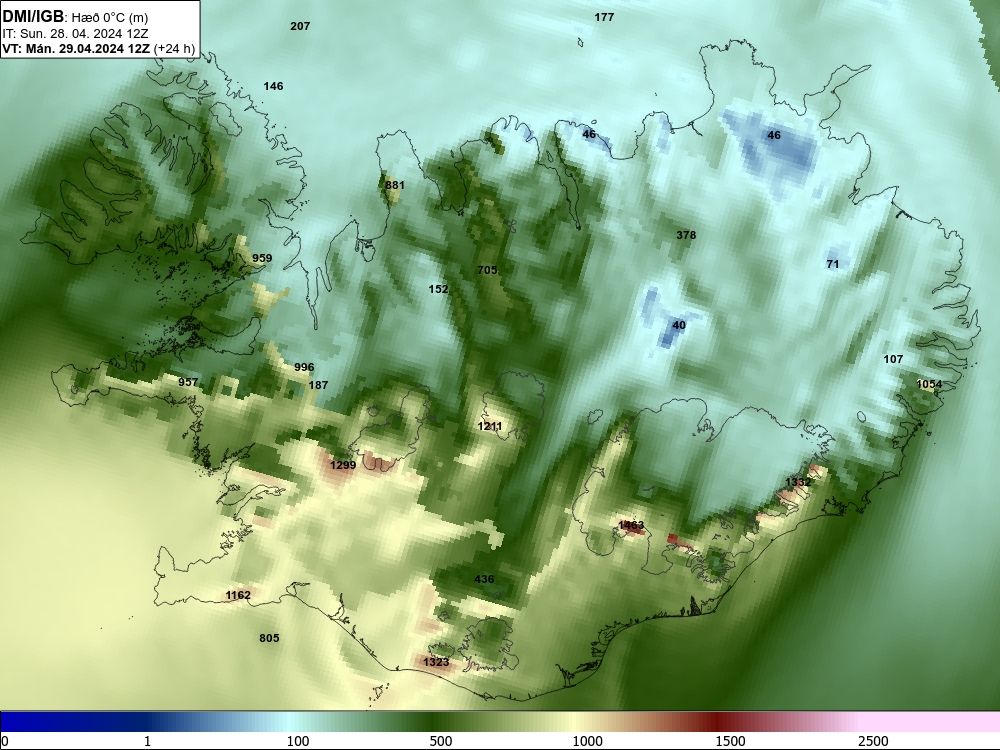This screenshot has height=750, width=1000.
Task: Select the 107 value label
Action: 893,360
